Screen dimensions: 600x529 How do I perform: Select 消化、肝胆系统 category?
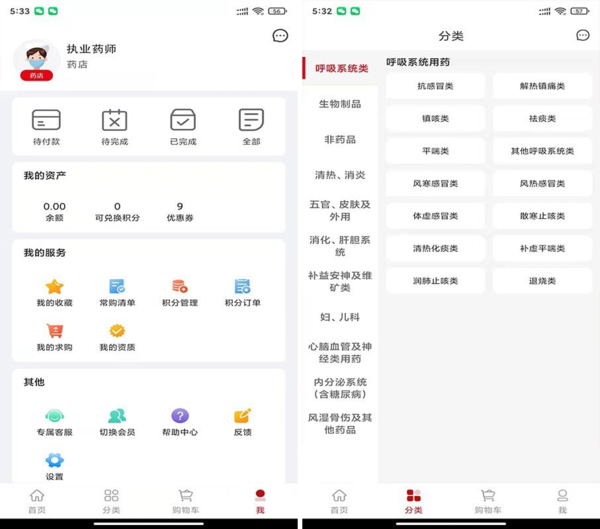[x=340, y=246]
